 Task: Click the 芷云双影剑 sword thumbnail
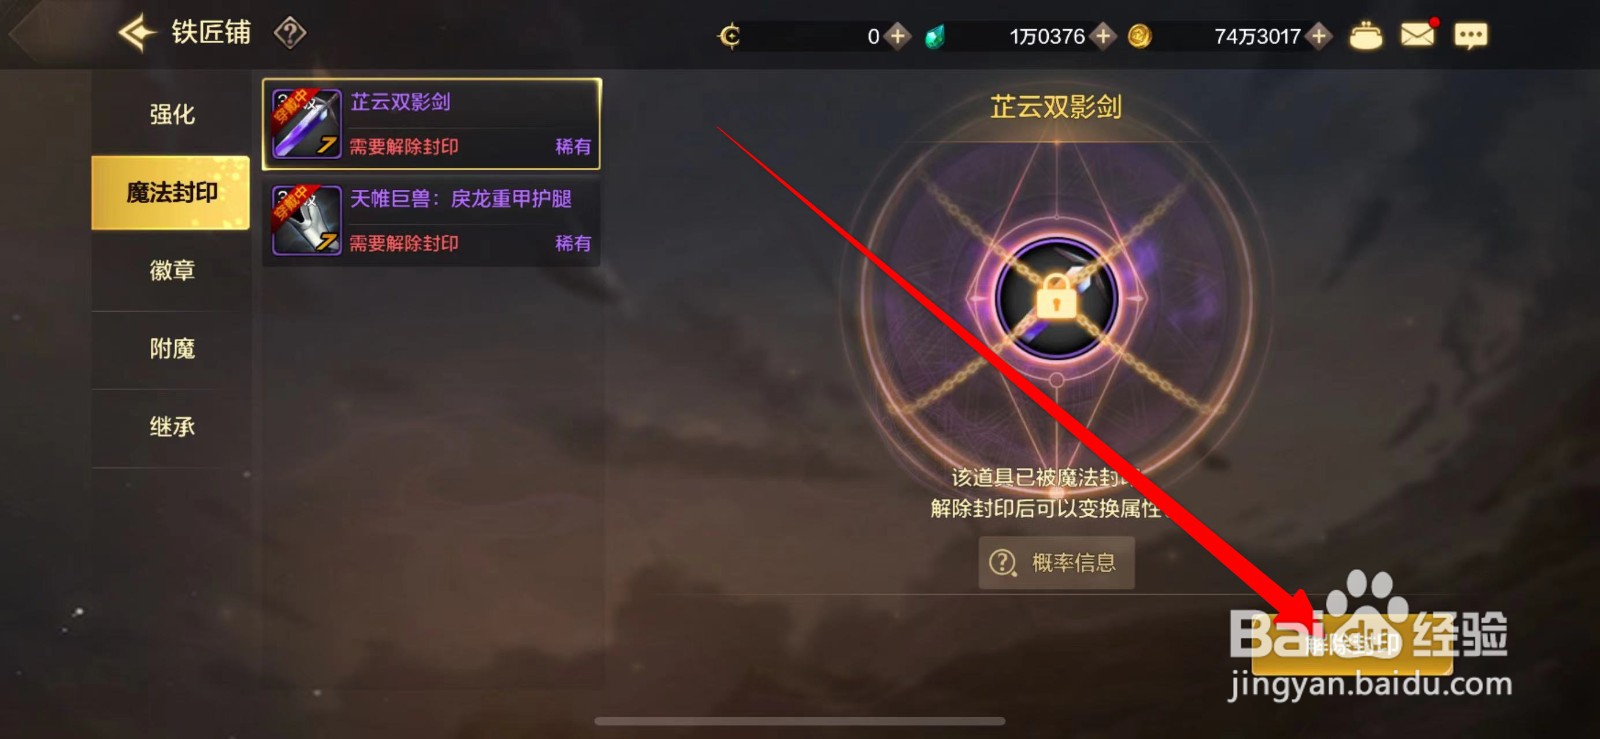[x=307, y=124]
